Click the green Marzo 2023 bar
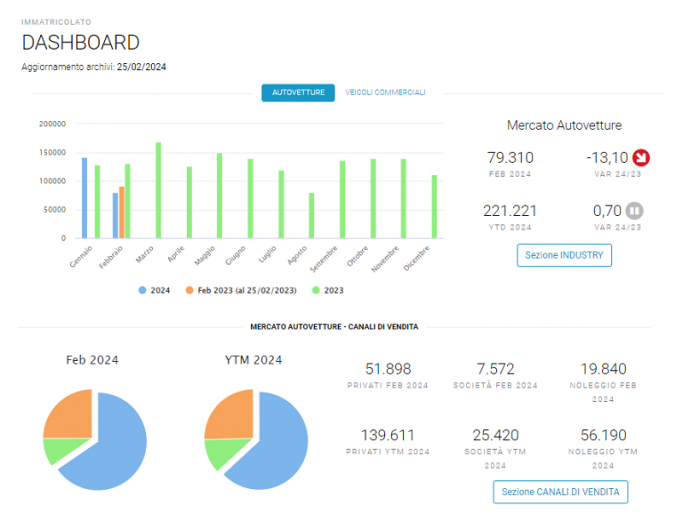The image size is (683, 512). tap(159, 190)
